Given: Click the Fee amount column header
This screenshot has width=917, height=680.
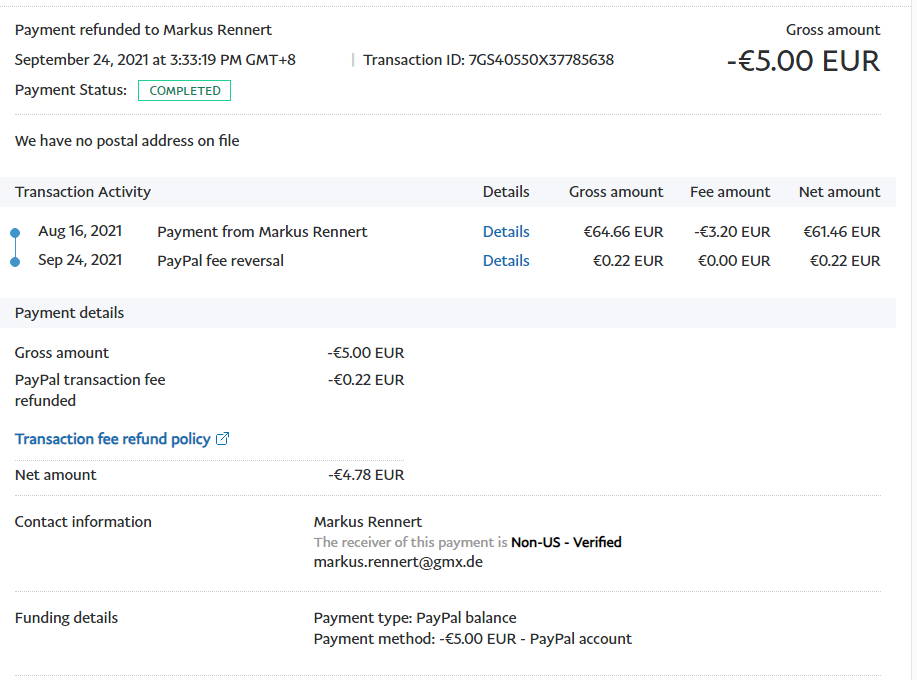Looking at the screenshot, I should 730,192.
